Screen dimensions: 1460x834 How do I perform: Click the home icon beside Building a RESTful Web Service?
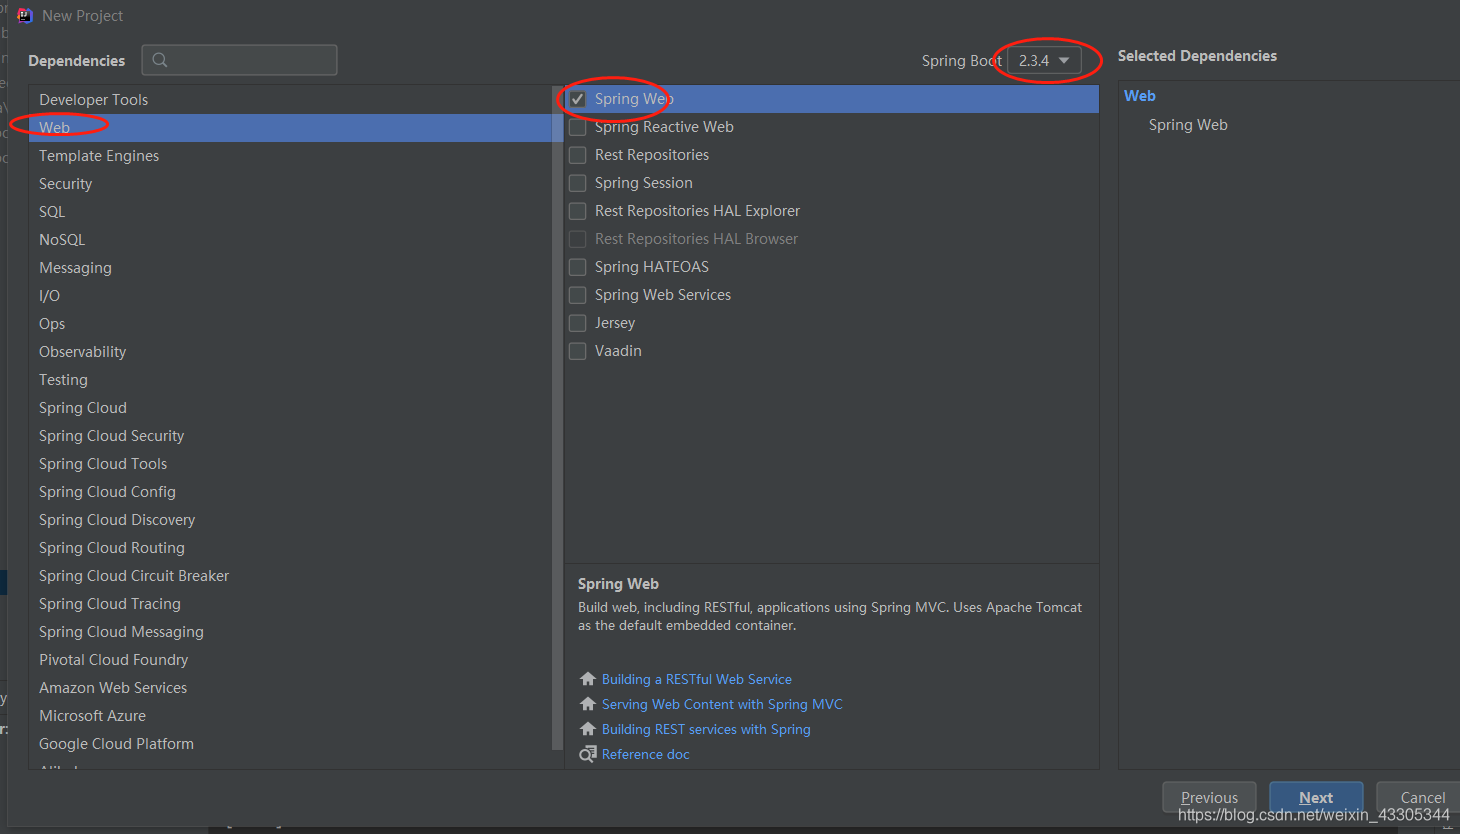click(588, 679)
